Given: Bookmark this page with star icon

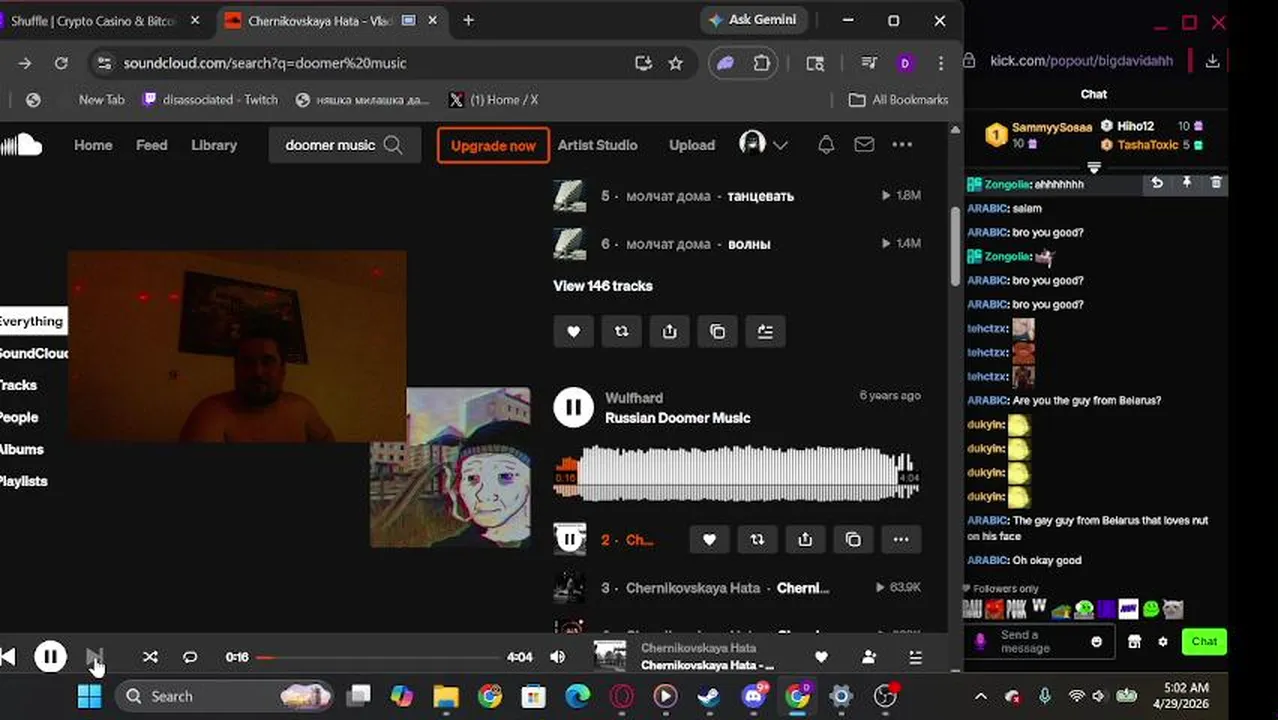Looking at the screenshot, I should click(676, 63).
